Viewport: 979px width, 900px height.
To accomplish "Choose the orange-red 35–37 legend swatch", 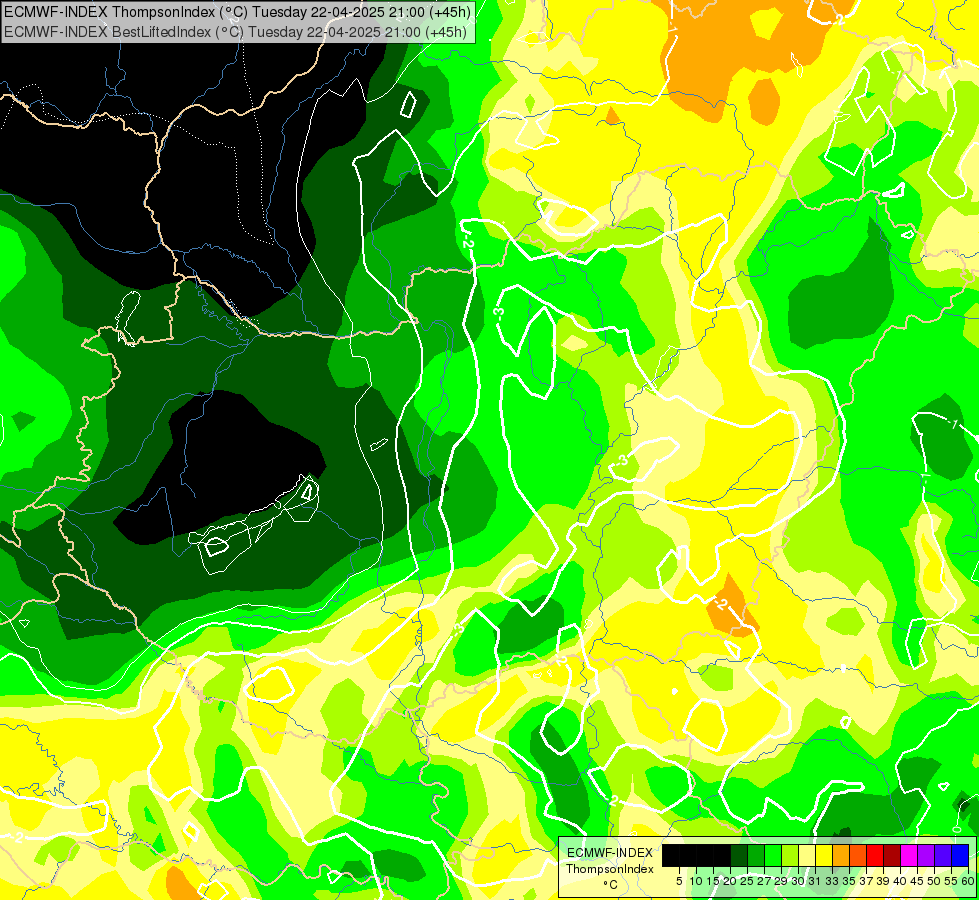I will point(857,856).
